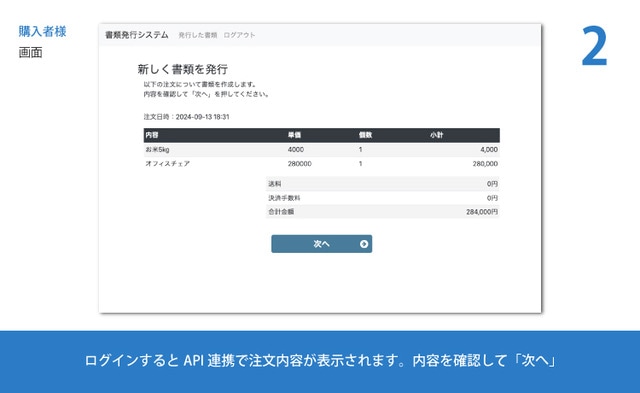Click the 280000 unit price cell
640x393 pixels.
(300, 164)
